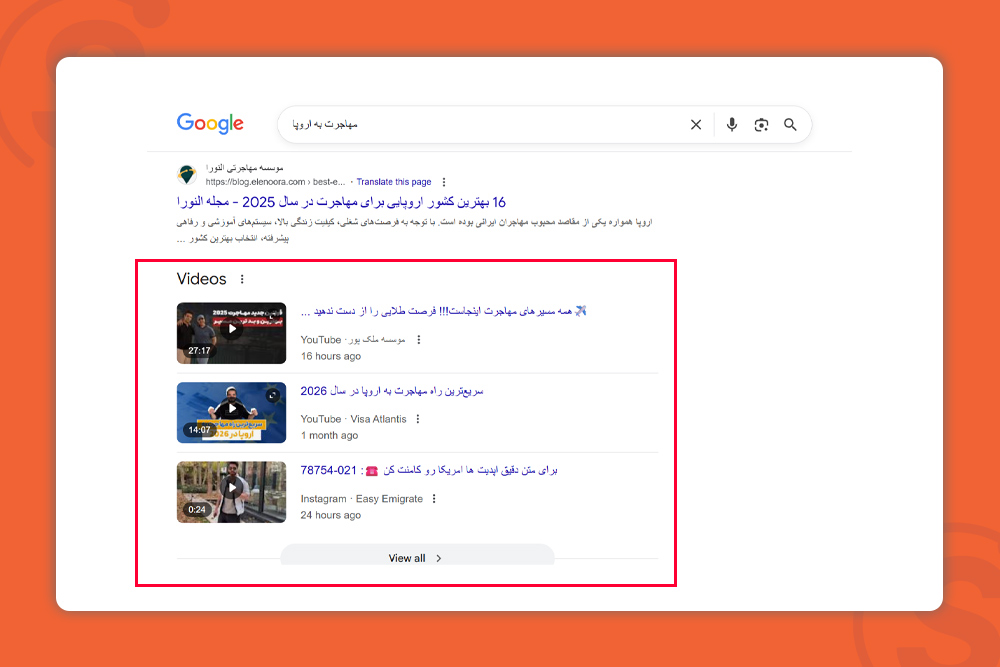Play the 14:07 Visa Atlantis video thumbnail
The image size is (1000, 667).
tap(231, 412)
